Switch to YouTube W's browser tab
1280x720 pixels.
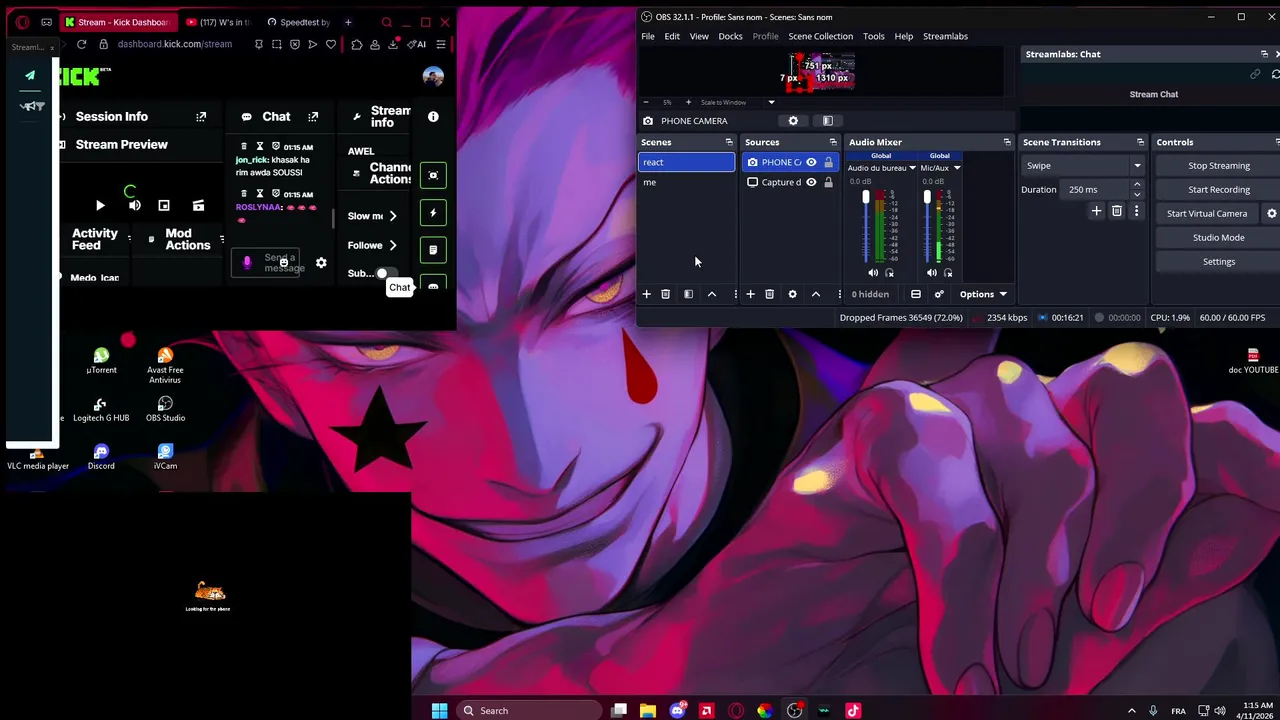pos(219,22)
